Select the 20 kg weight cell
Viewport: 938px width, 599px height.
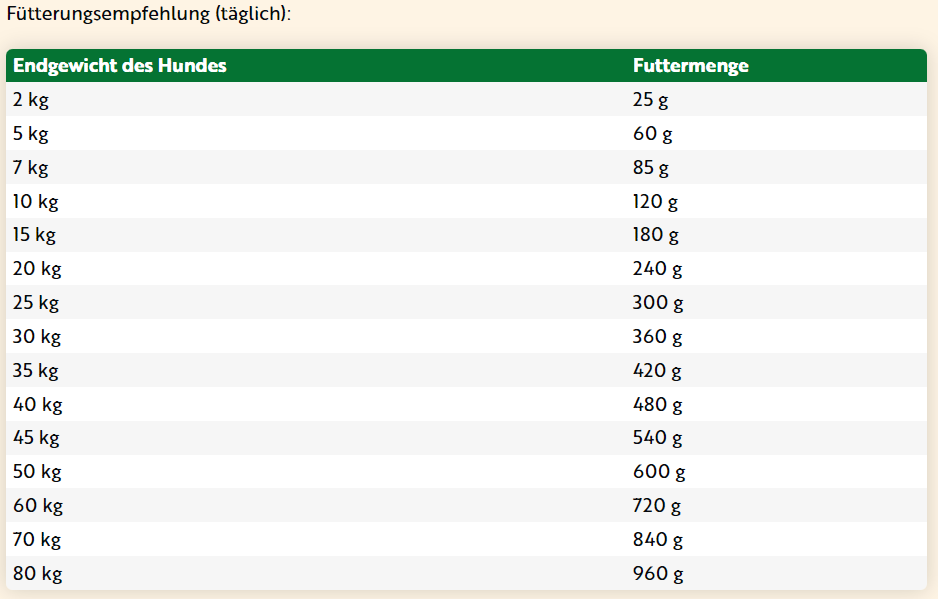tap(37, 269)
